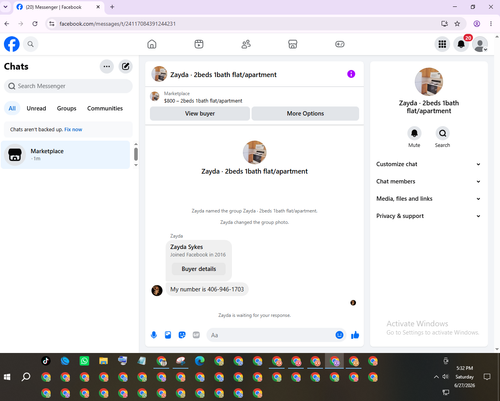The image size is (500, 401).
Task: Click the chat list scrollbar
Action: click(136, 154)
